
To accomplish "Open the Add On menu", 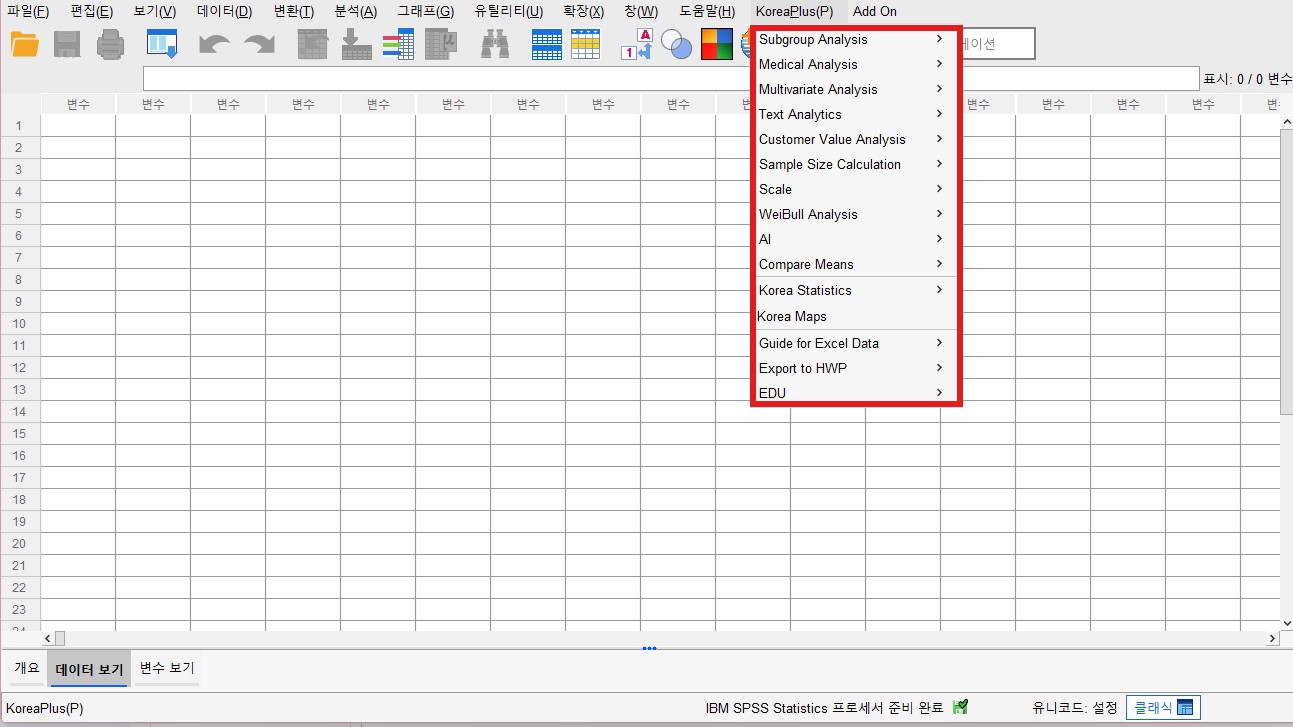I will coord(875,11).
